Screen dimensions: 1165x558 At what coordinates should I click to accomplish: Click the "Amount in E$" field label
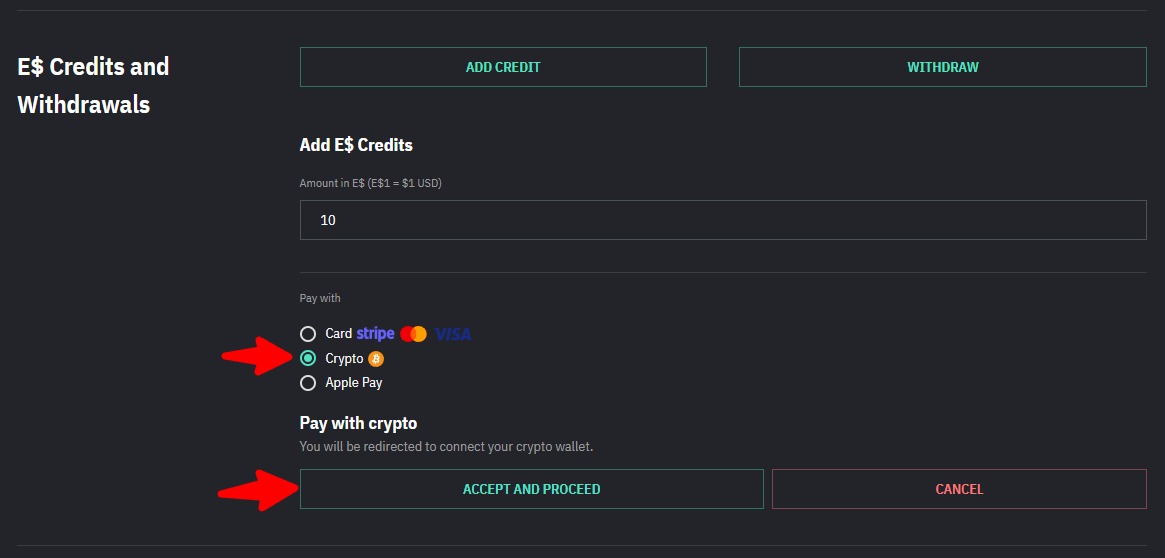(x=370, y=183)
